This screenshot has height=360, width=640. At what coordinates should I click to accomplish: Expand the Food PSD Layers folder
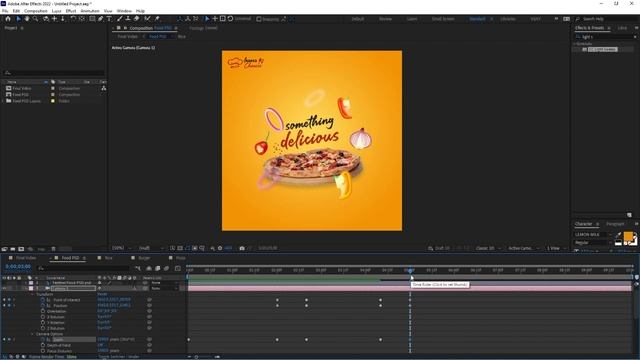point(3,101)
